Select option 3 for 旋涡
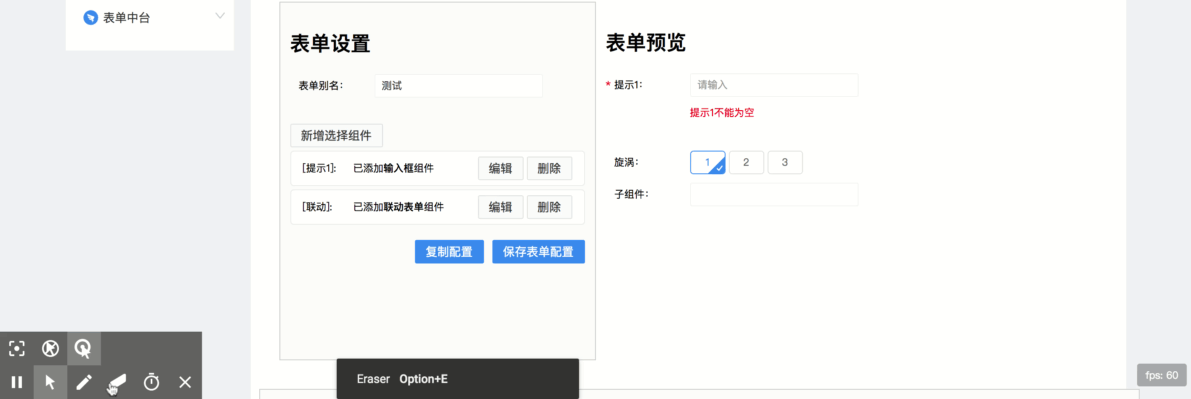1191x399 pixels. (785, 162)
